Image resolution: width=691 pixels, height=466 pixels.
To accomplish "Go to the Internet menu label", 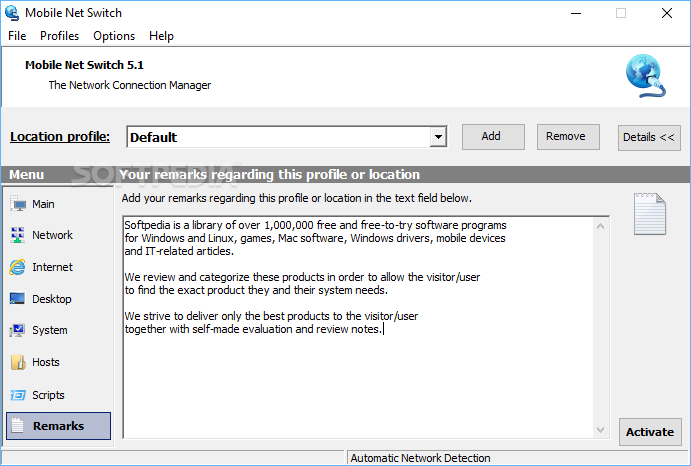I will [52, 267].
